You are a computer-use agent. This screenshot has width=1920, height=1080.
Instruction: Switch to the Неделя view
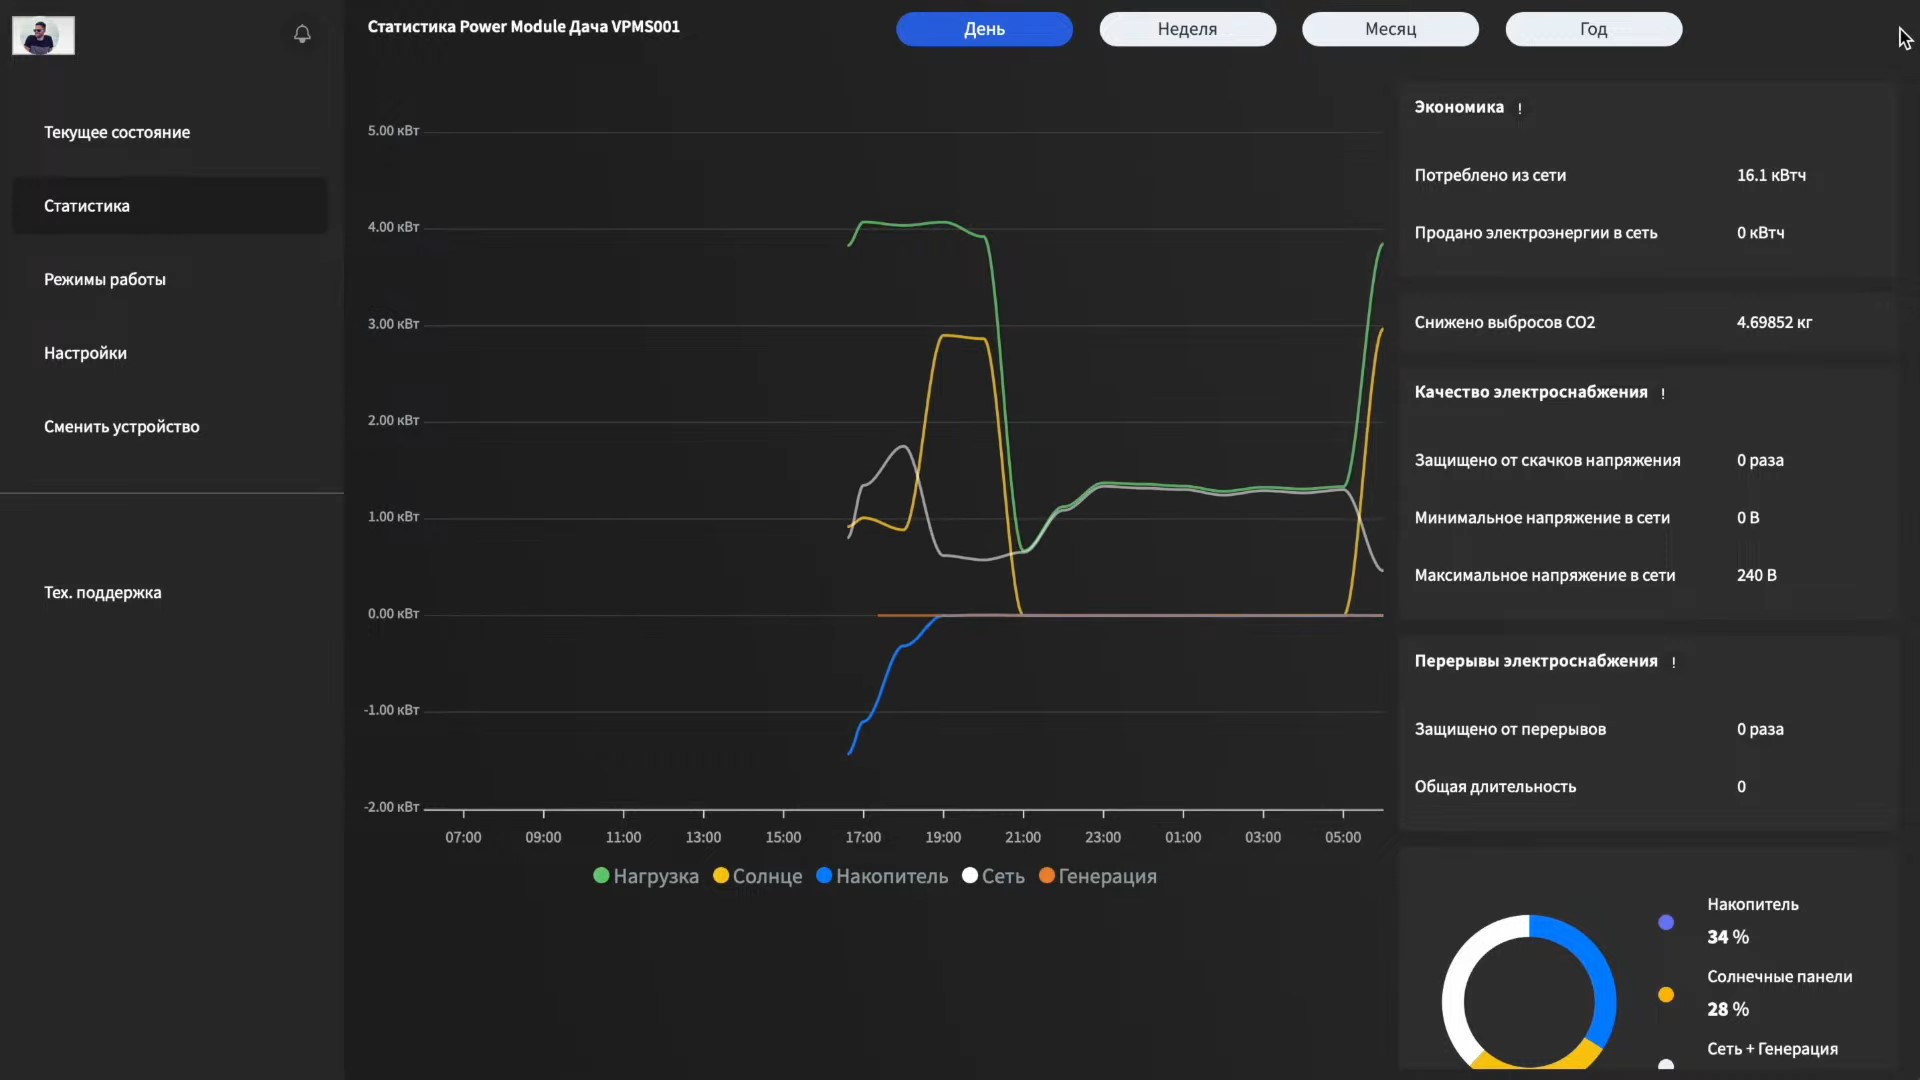coord(1187,29)
